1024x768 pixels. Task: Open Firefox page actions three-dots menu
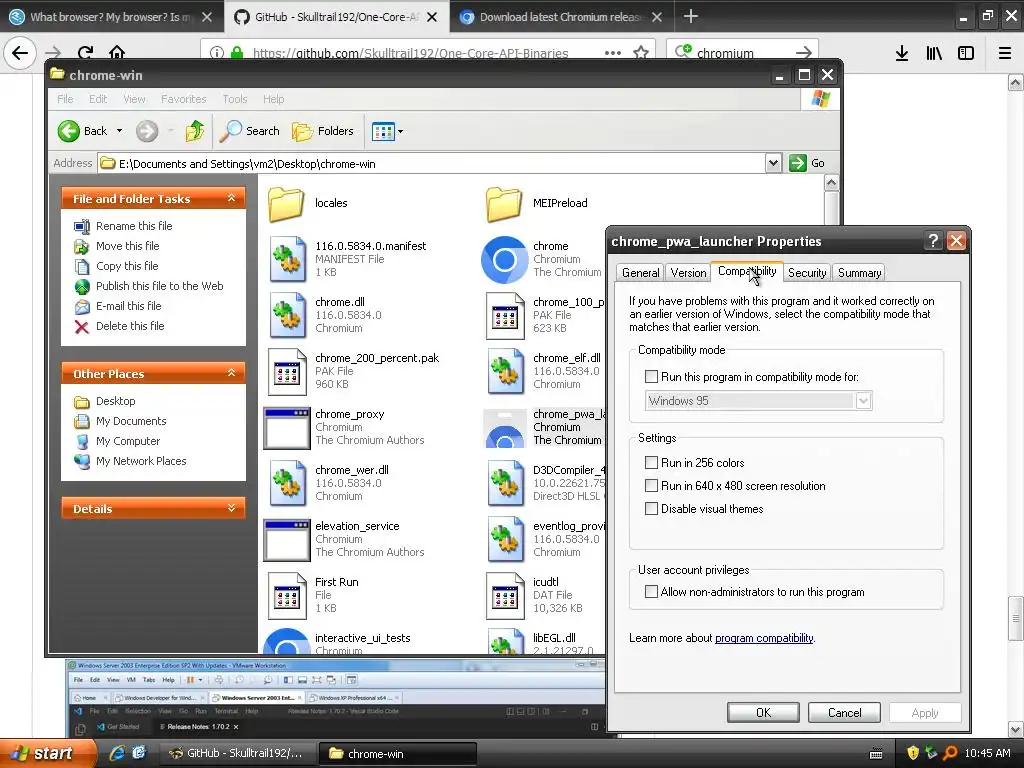[x=613, y=53]
